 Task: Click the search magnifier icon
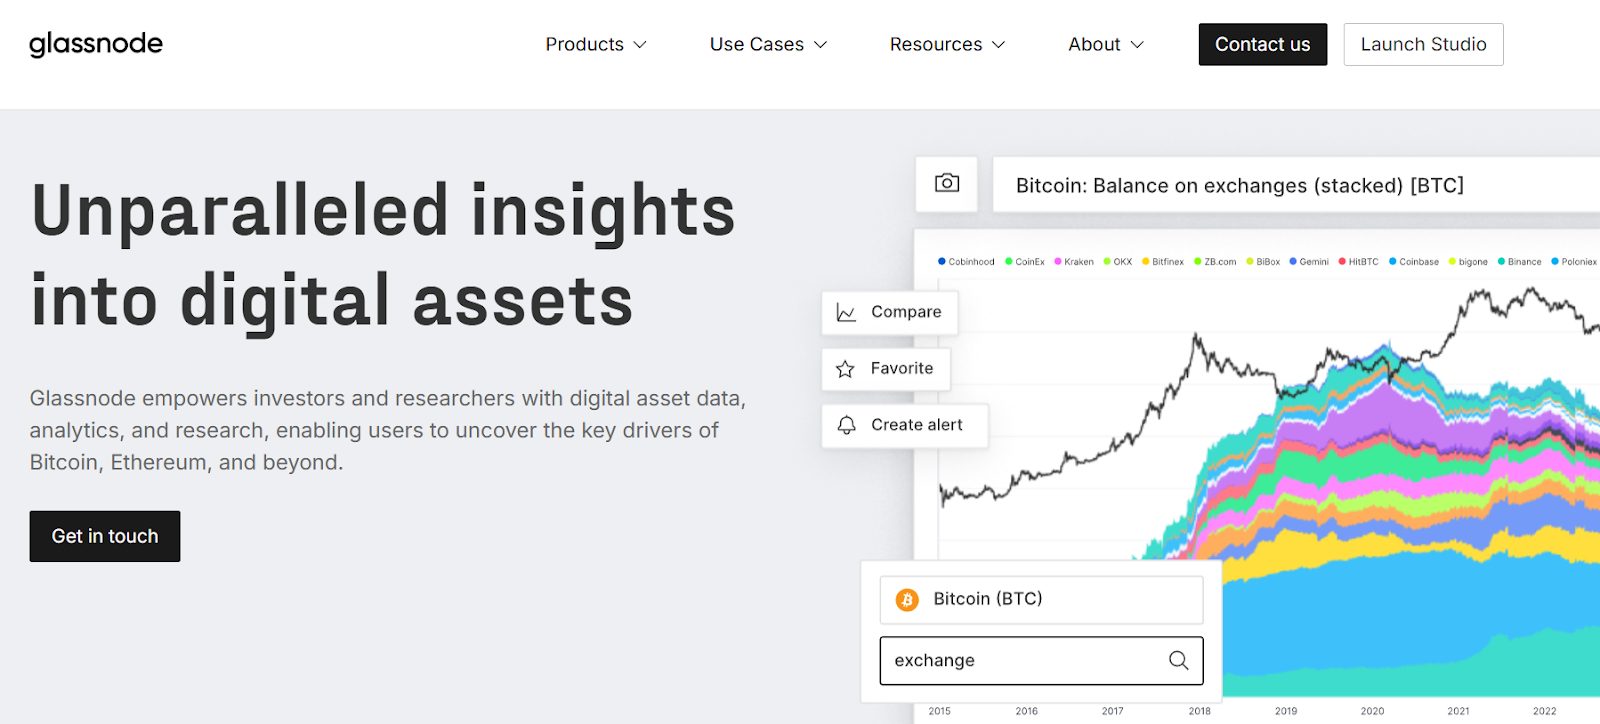pyautogui.click(x=1179, y=661)
